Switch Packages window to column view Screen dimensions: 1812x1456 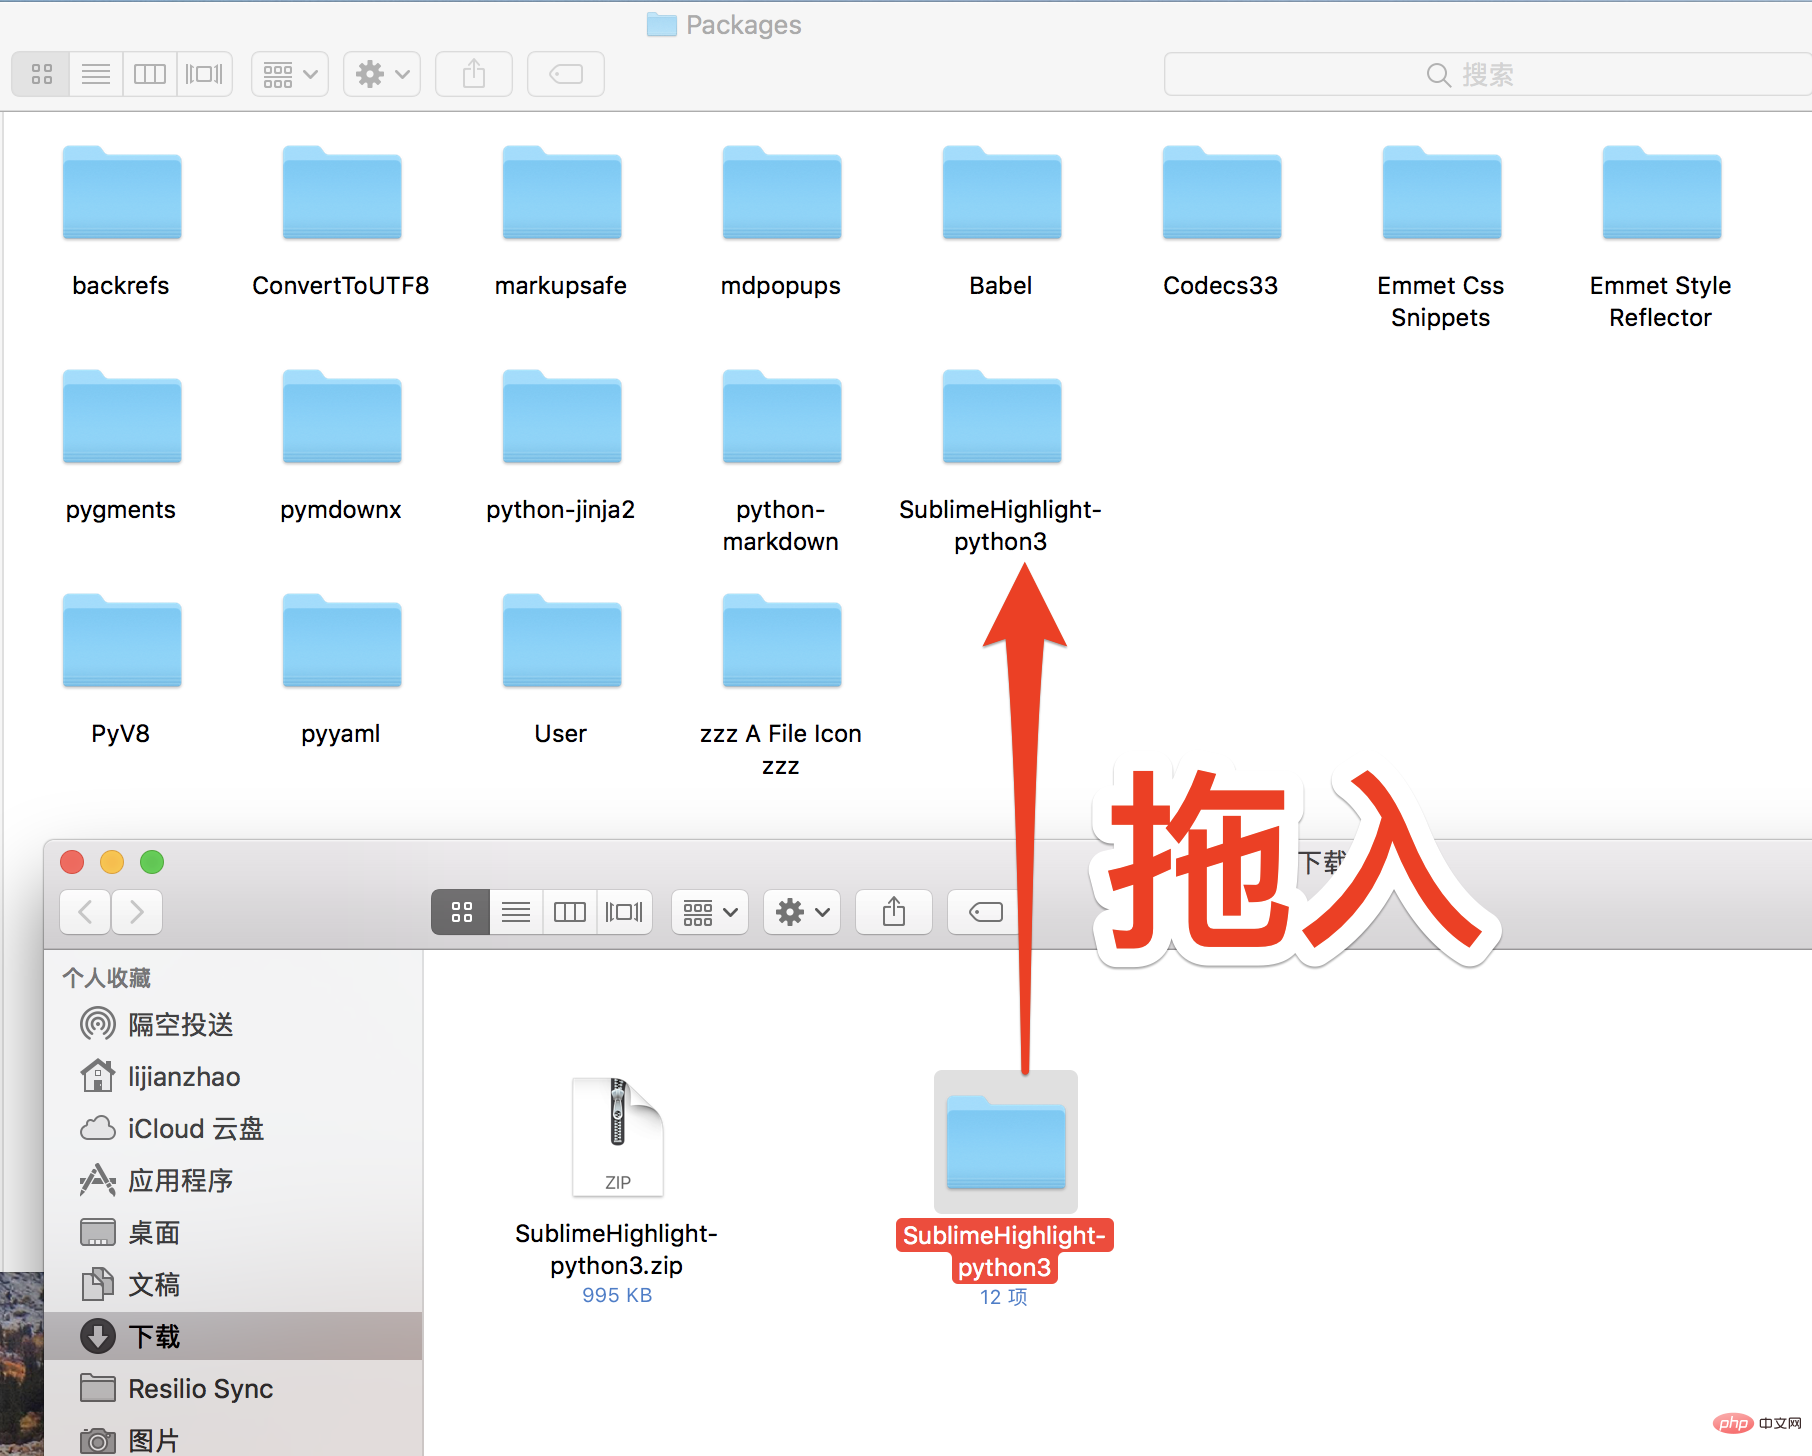(150, 74)
